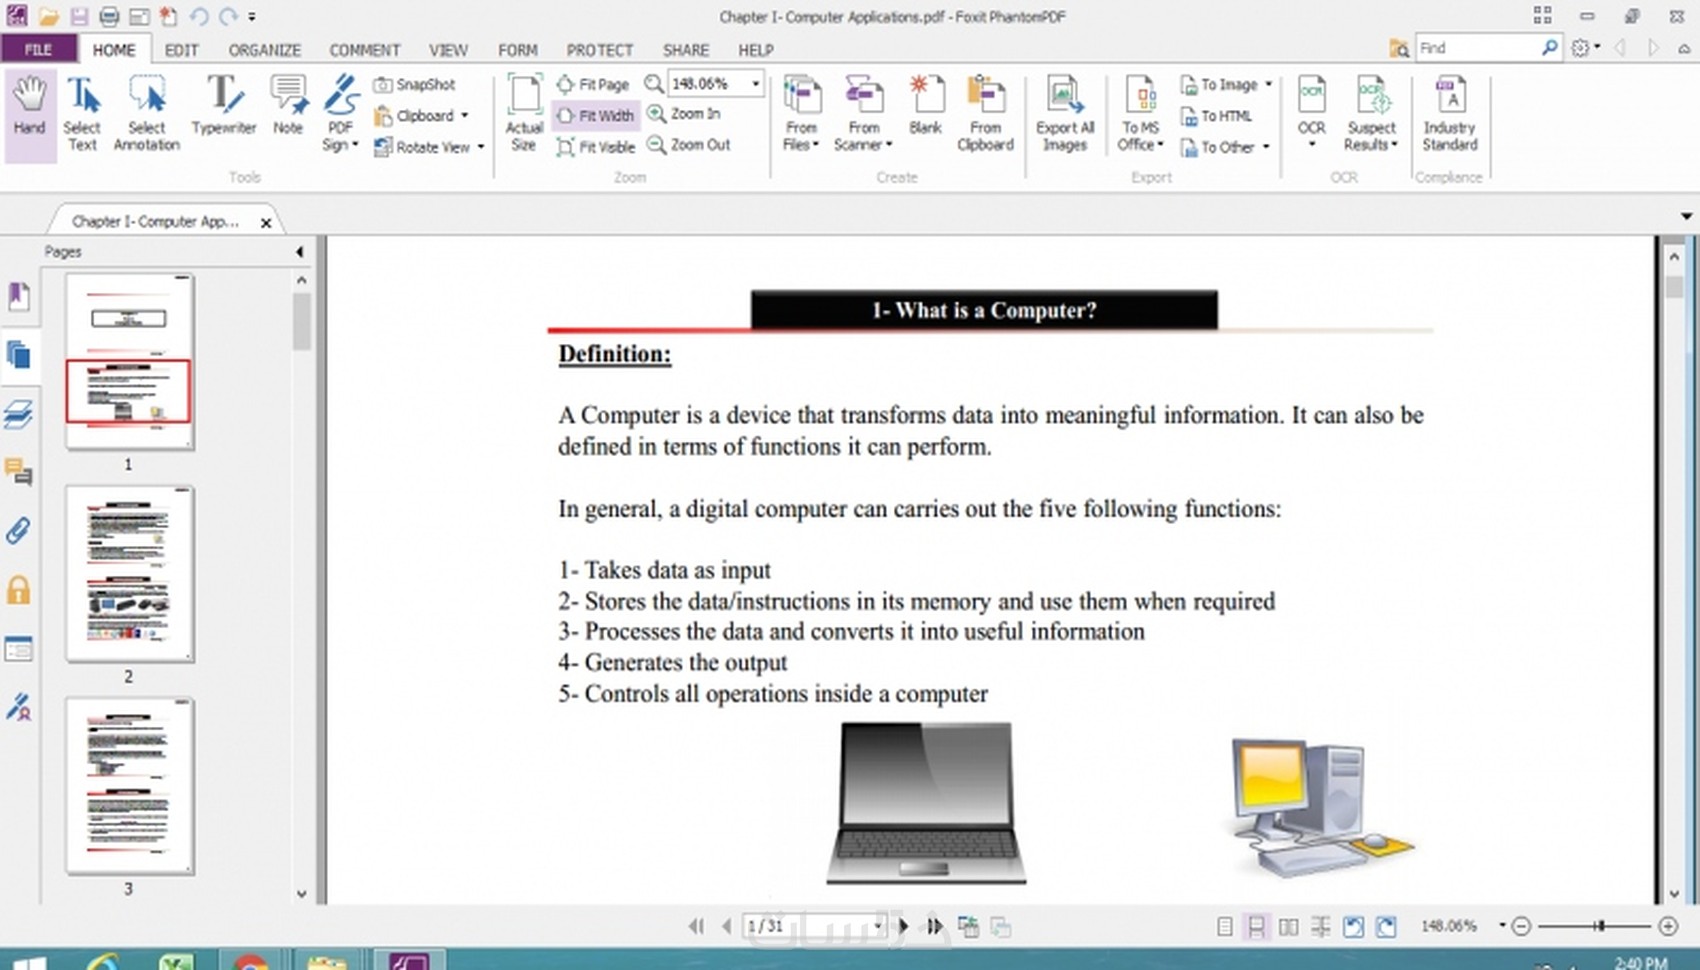The width and height of the screenshot is (1700, 970).
Task: Switch to the COMMENT ribbon tab
Action: click(x=365, y=50)
